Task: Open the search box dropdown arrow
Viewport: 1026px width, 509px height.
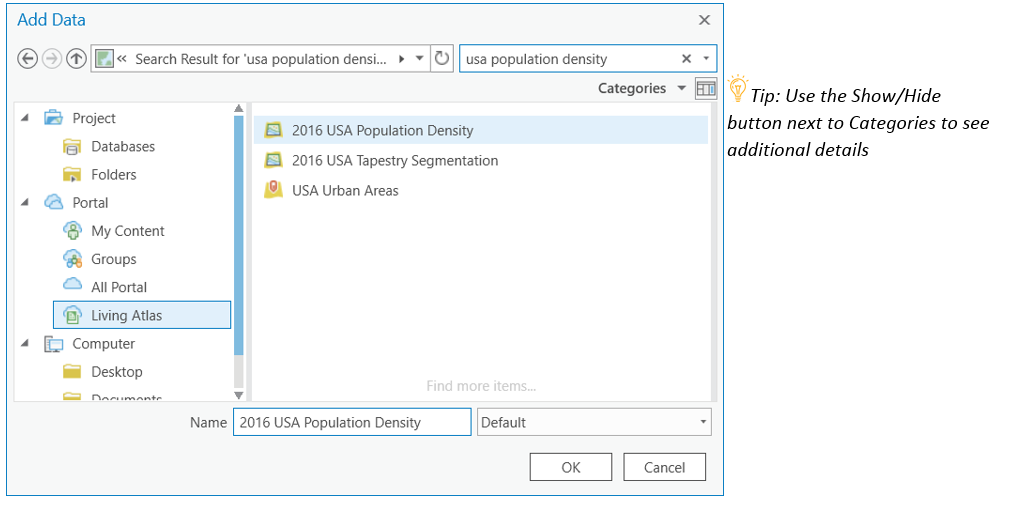Action: 706,59
